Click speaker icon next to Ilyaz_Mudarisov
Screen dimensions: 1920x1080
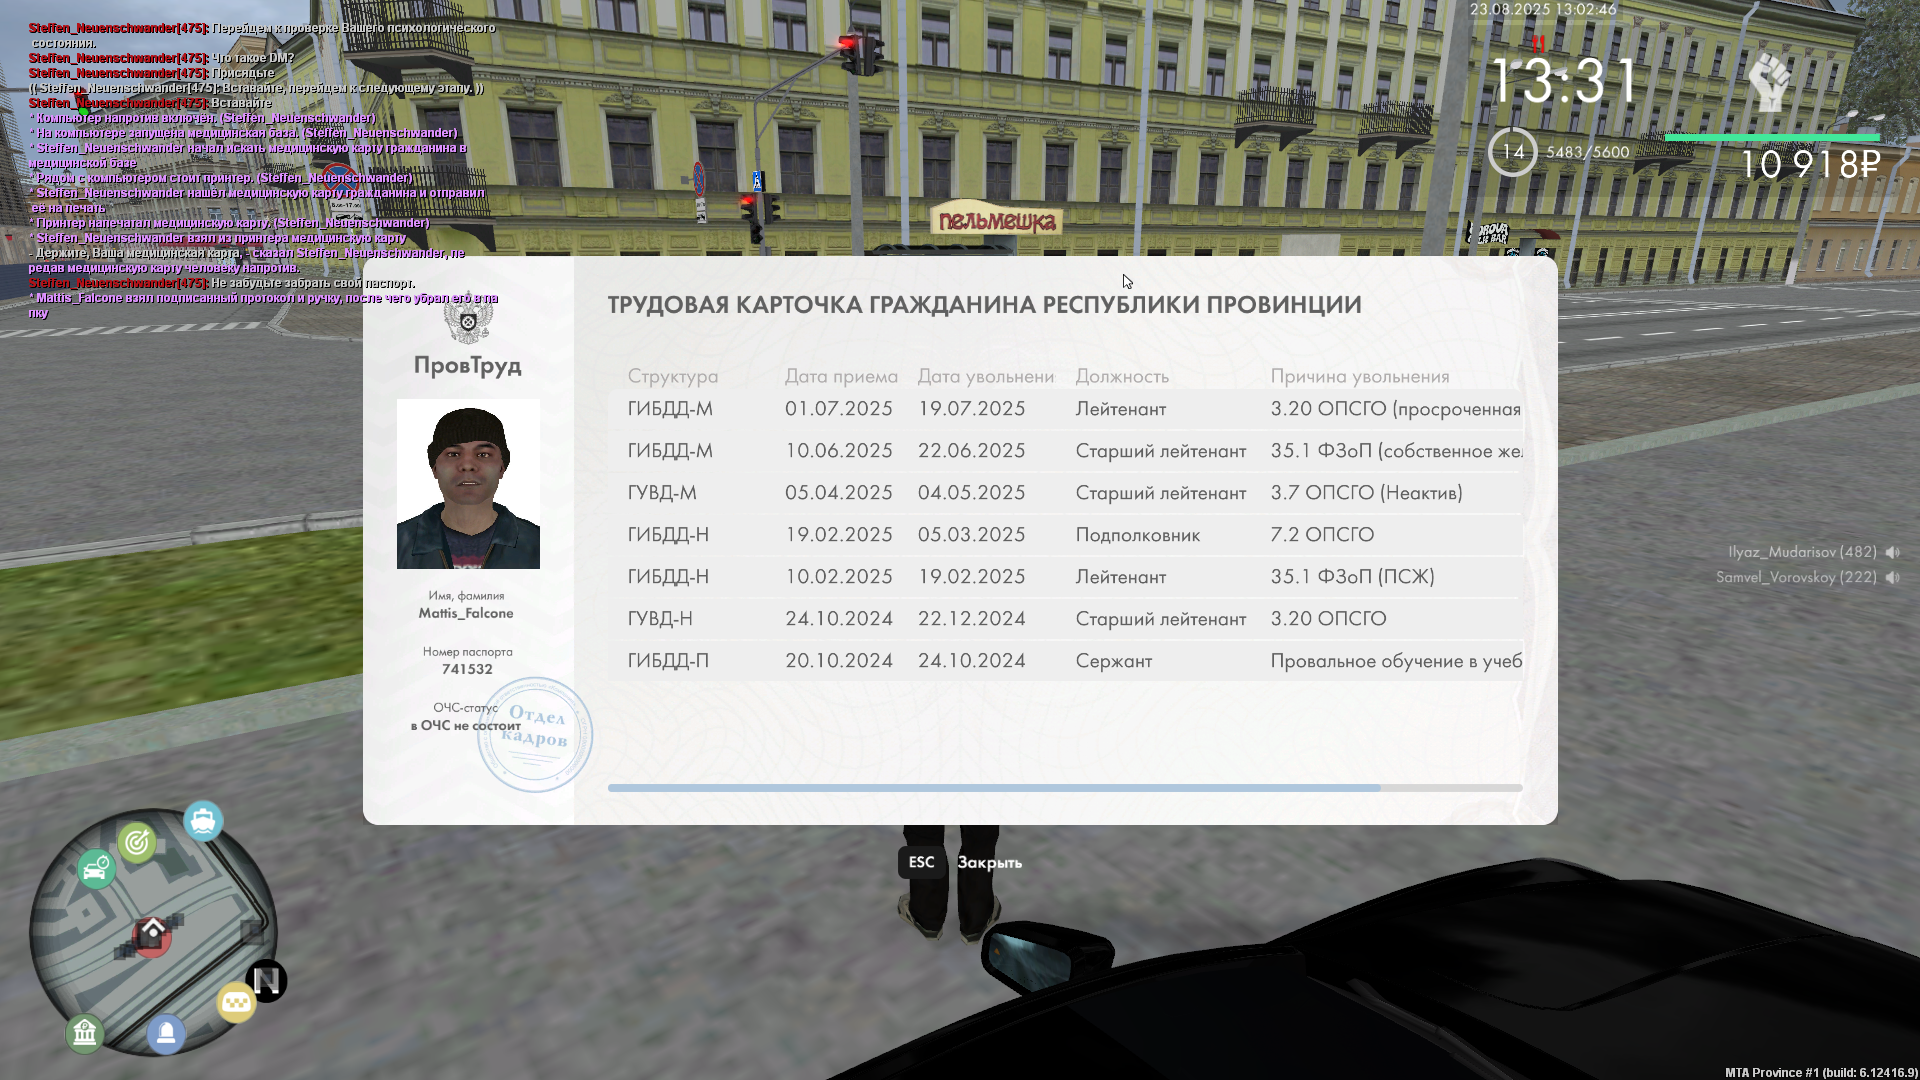coord(1892,552)
